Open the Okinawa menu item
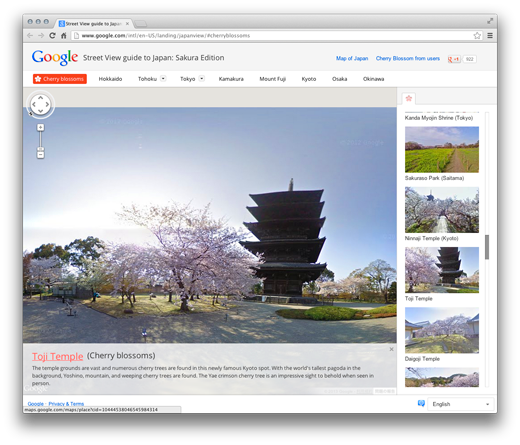This screenshot has width=520, height=445. point(373,79)
